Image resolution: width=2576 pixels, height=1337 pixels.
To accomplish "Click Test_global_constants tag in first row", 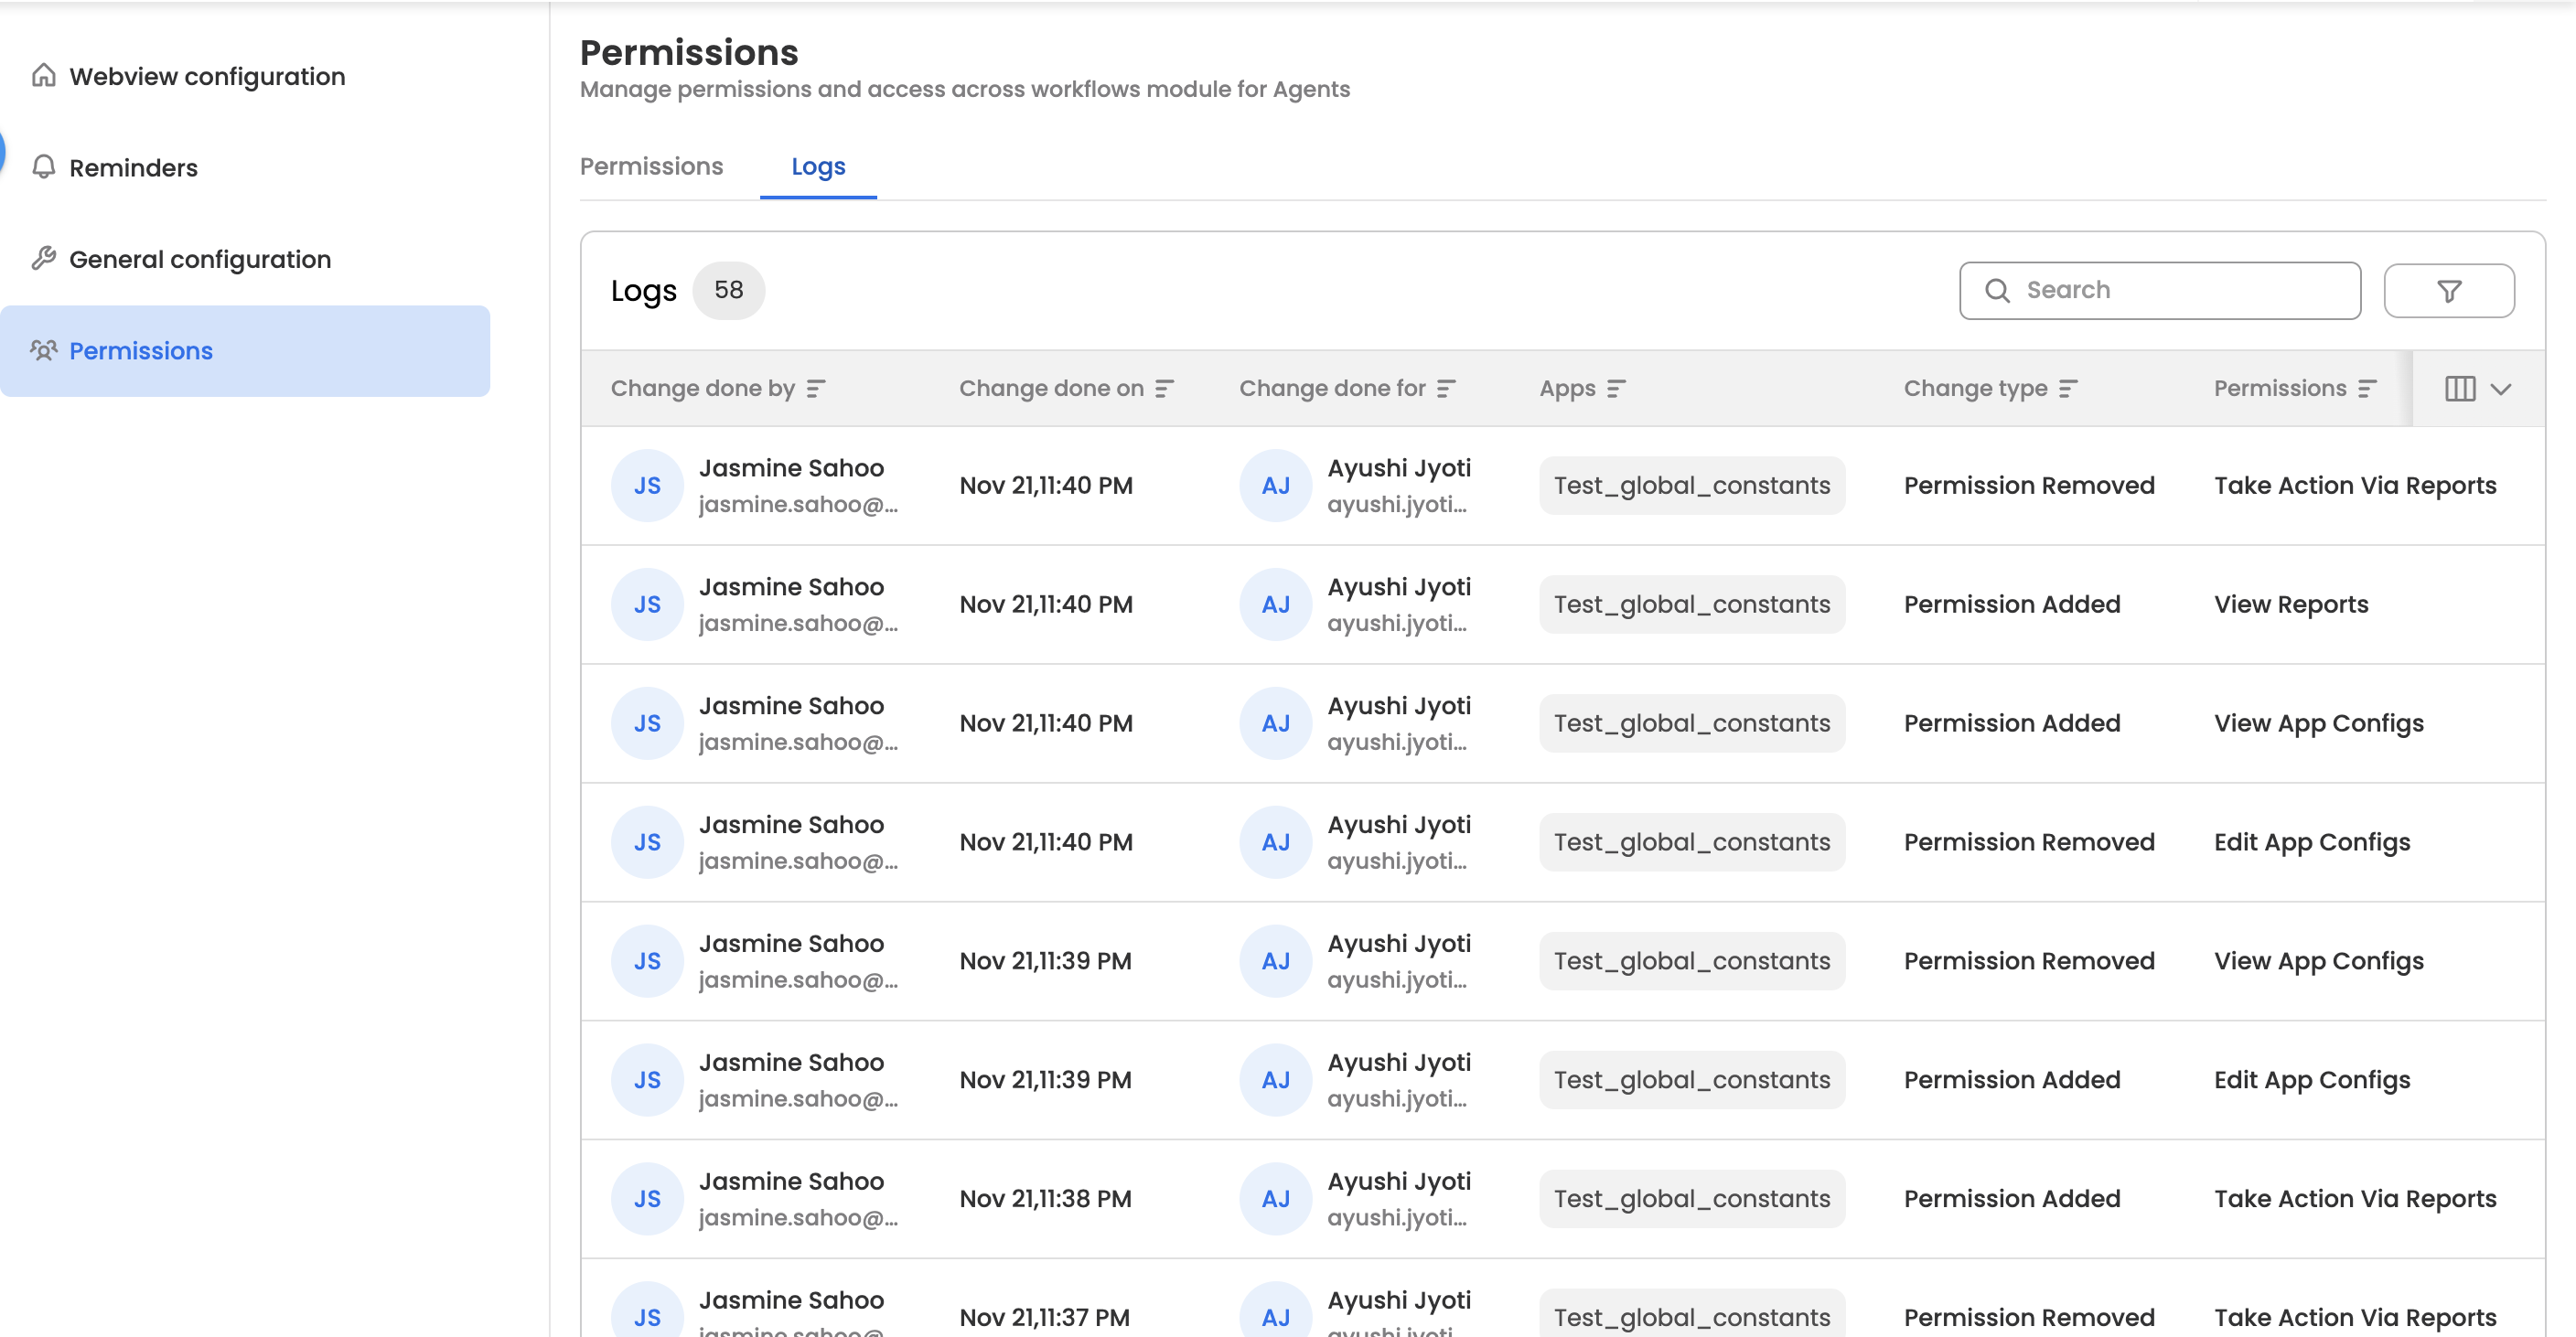I will [1691, 486].
